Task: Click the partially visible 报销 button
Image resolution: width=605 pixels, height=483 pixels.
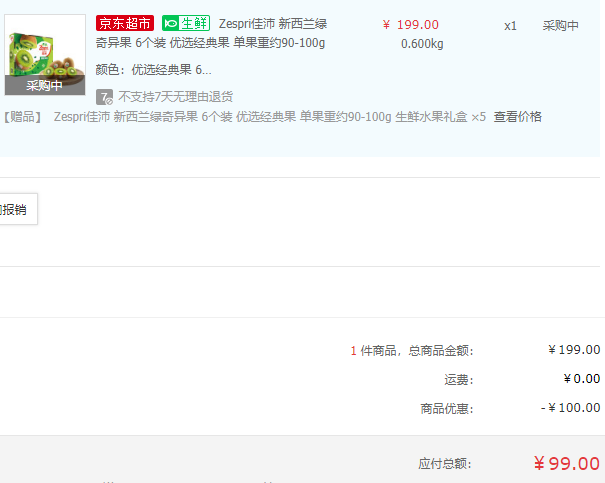Action: [17, 209]
